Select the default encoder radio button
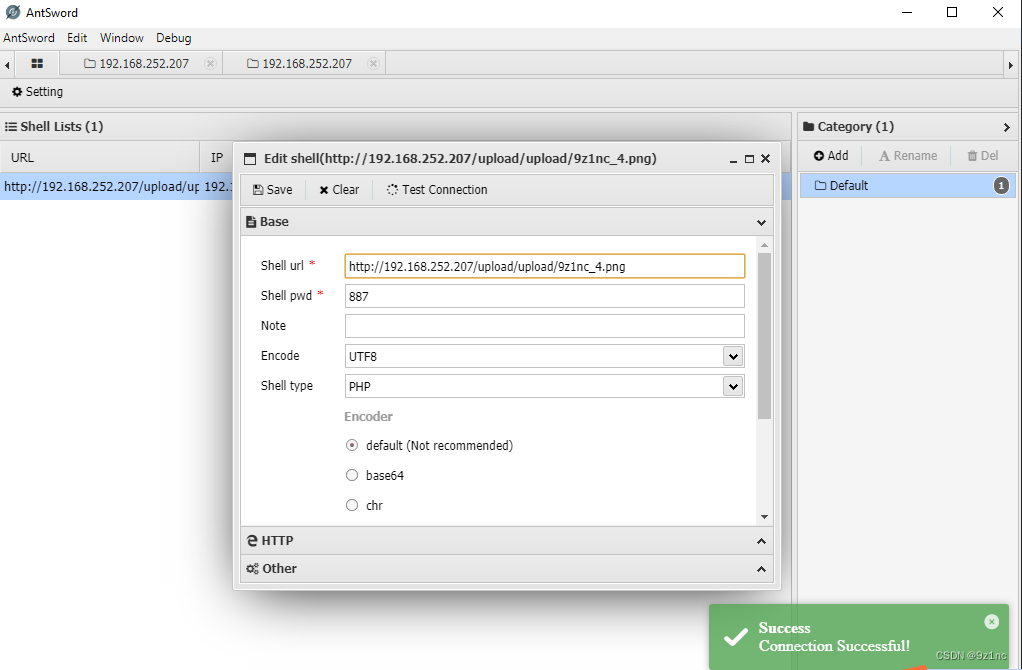1022x670 pixels. click(x=352, y=445)
